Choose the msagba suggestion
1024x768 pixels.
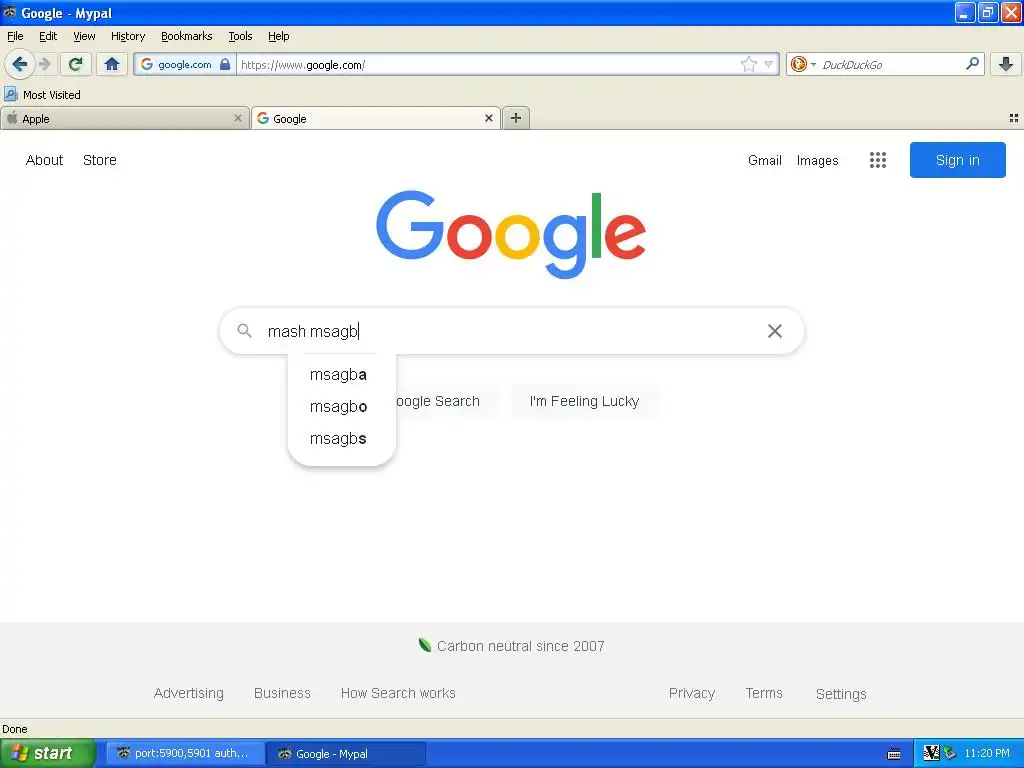point(342,374)
